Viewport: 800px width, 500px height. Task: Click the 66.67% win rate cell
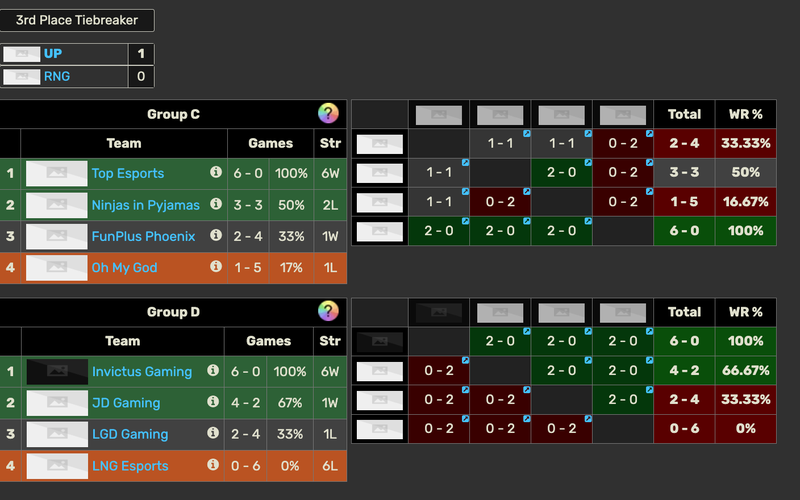tap(746, 370)
